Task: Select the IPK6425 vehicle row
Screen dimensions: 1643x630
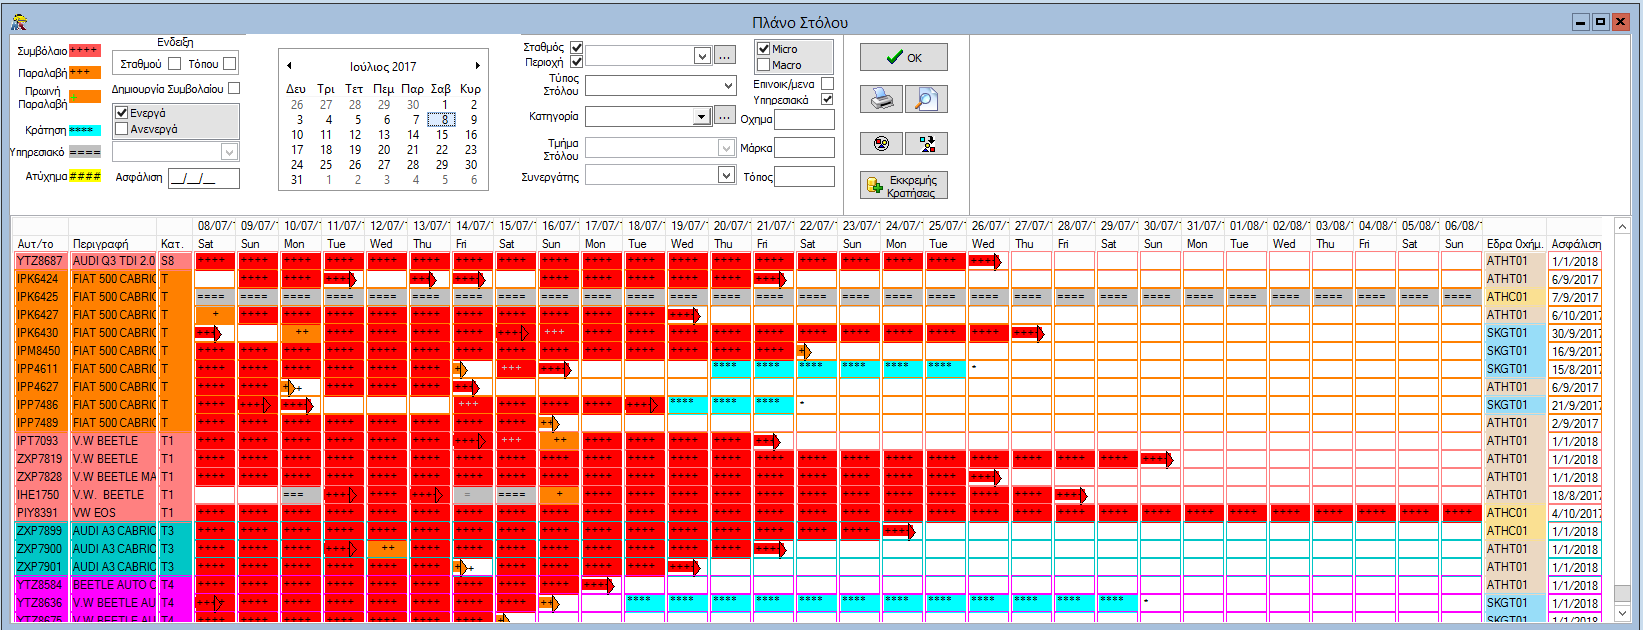Action: [x=40, y=297]
